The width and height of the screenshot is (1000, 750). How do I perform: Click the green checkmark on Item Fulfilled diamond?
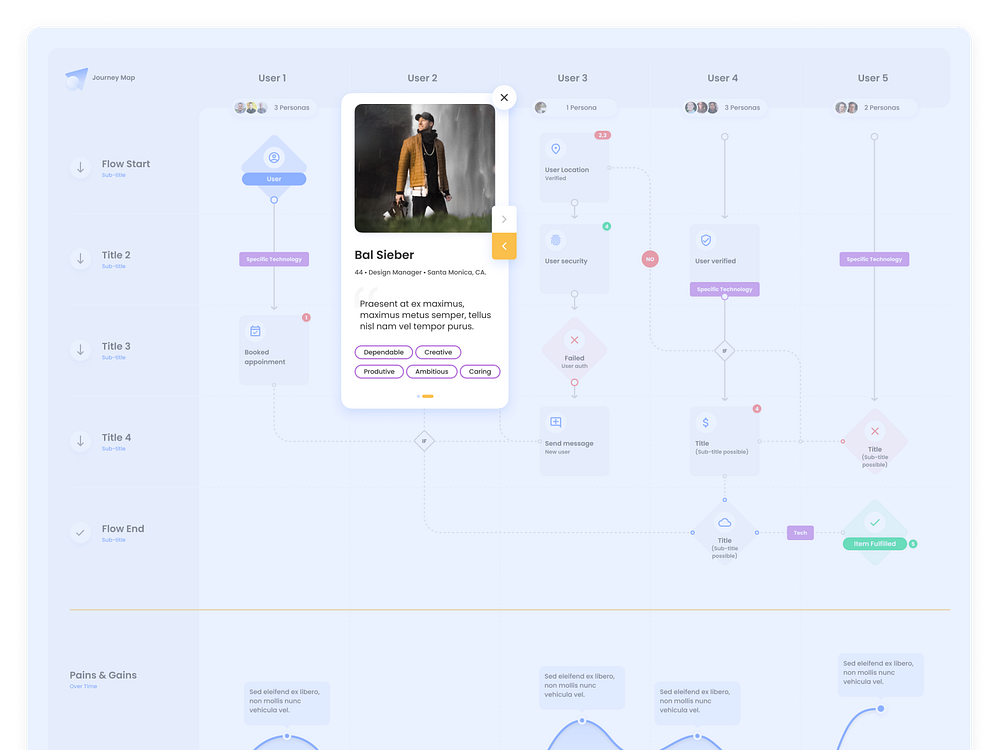pyautogui.click(x=875, y=524)
